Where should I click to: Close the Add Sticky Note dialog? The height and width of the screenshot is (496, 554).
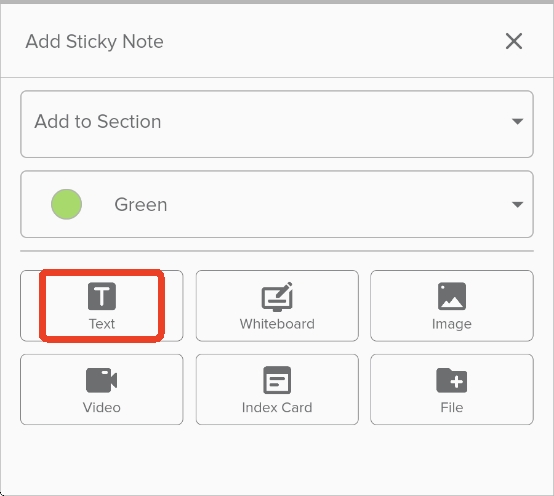coord(514,41)
